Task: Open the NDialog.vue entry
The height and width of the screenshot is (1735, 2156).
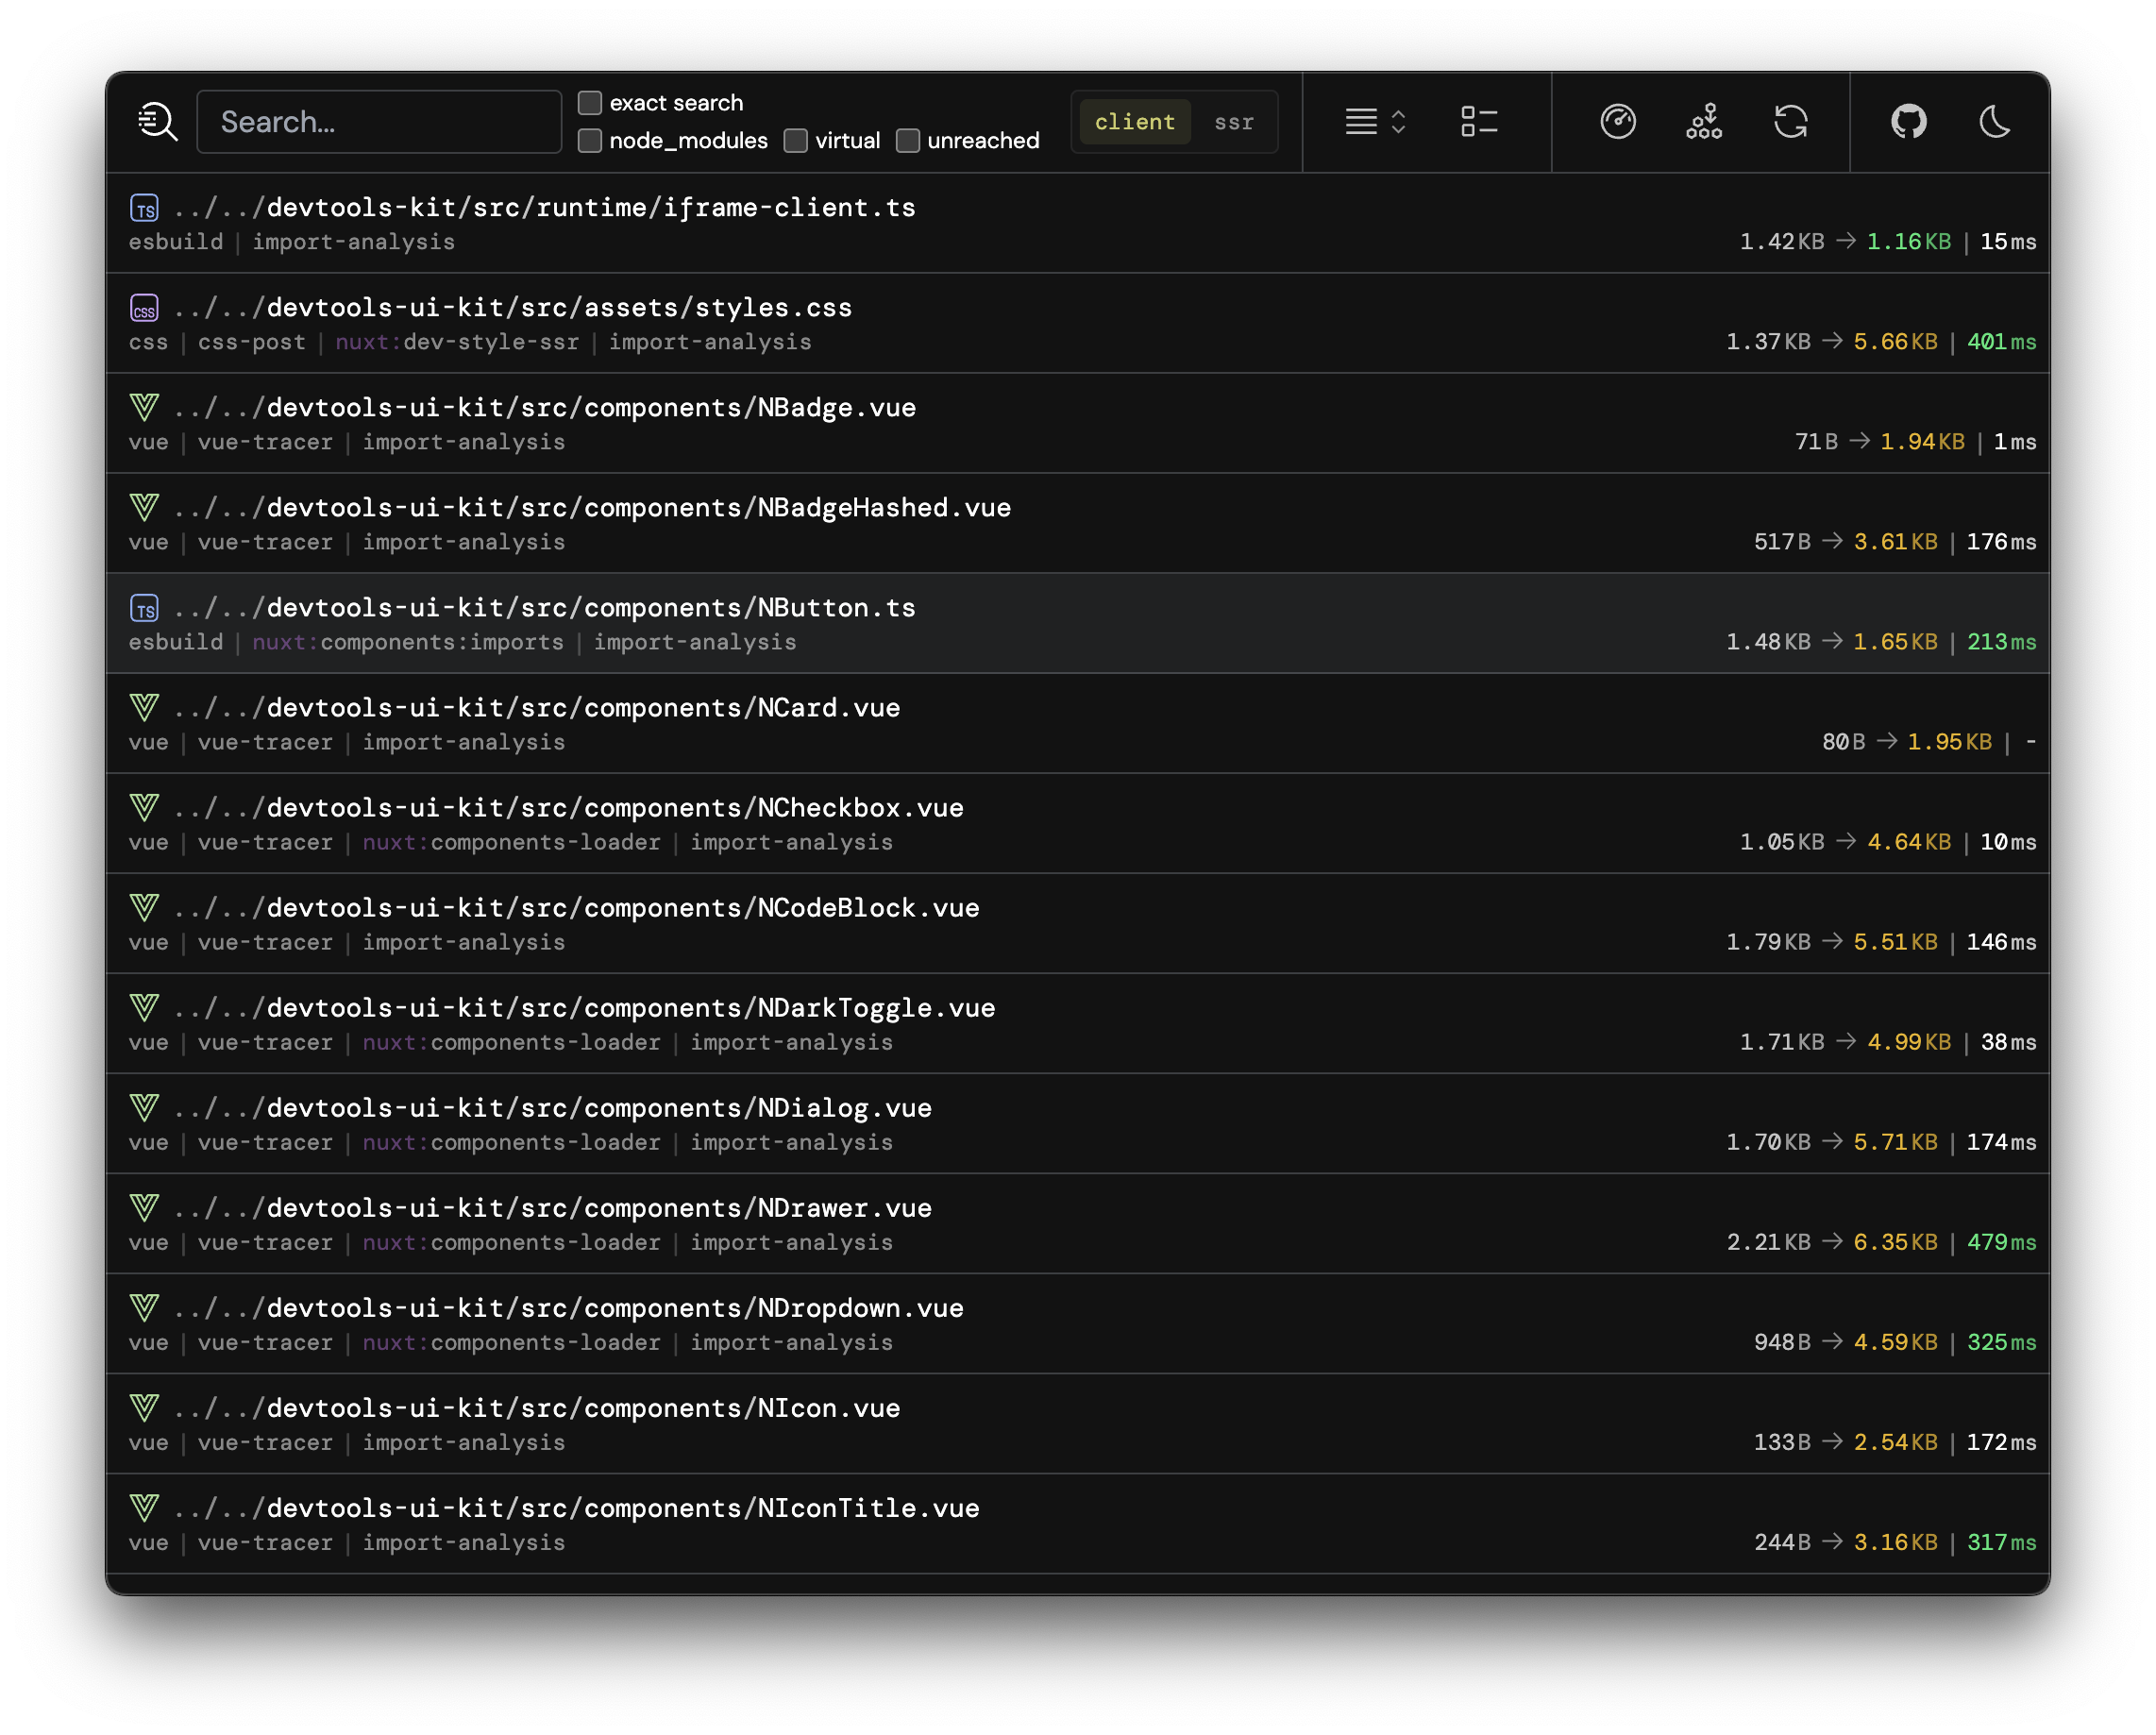Action: pos(1078,1123)
